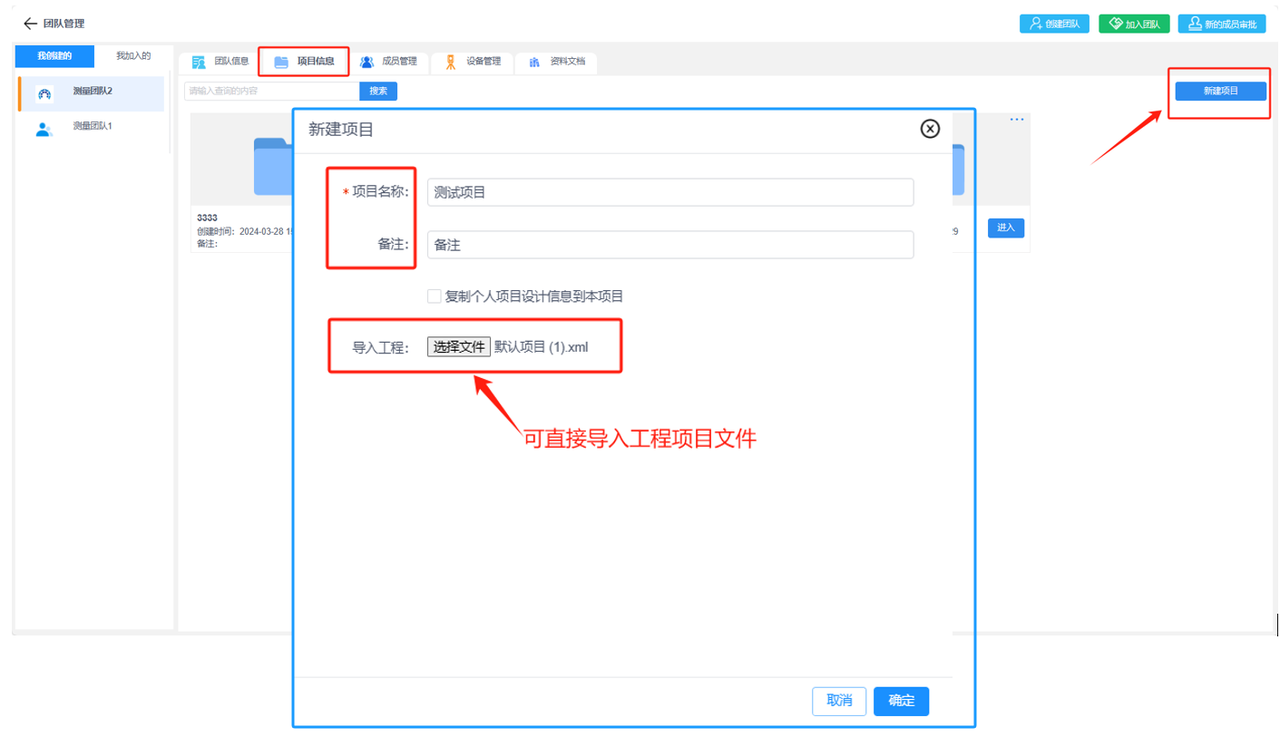This screenshot has height=737, width=1280.
Task: Click the 新建项目 button at top right
Action: pos(1220,91)
